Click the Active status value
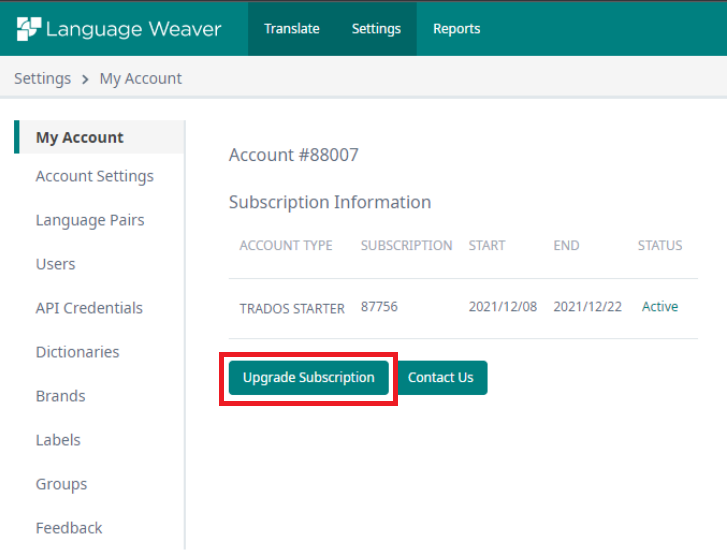Screen dimensions: 728x553 click(660, 306)
